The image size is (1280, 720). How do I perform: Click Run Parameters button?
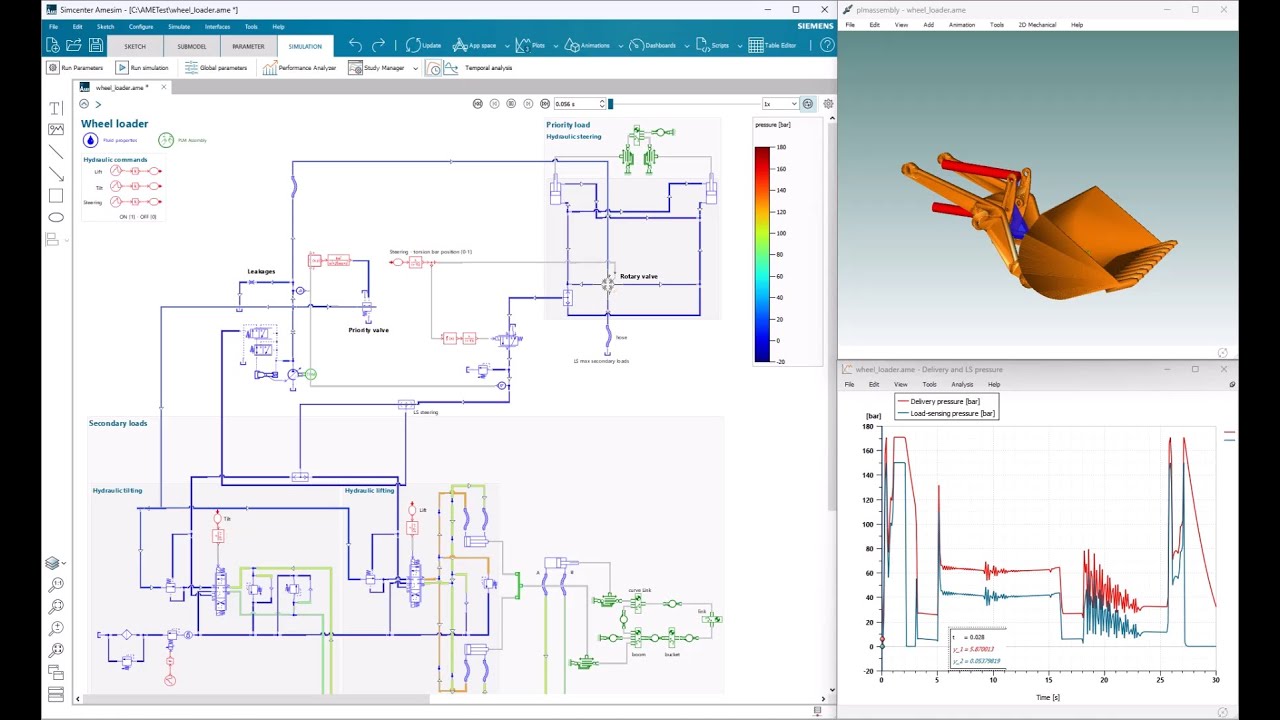(75, 68)
